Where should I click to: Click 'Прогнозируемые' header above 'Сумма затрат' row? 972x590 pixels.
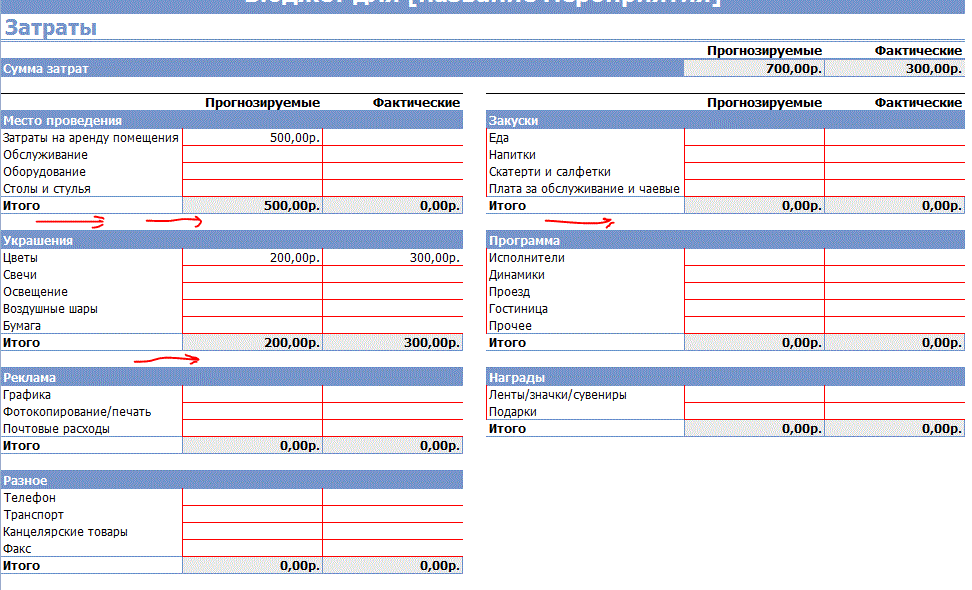pyautogui.click(x=764, y=51)
